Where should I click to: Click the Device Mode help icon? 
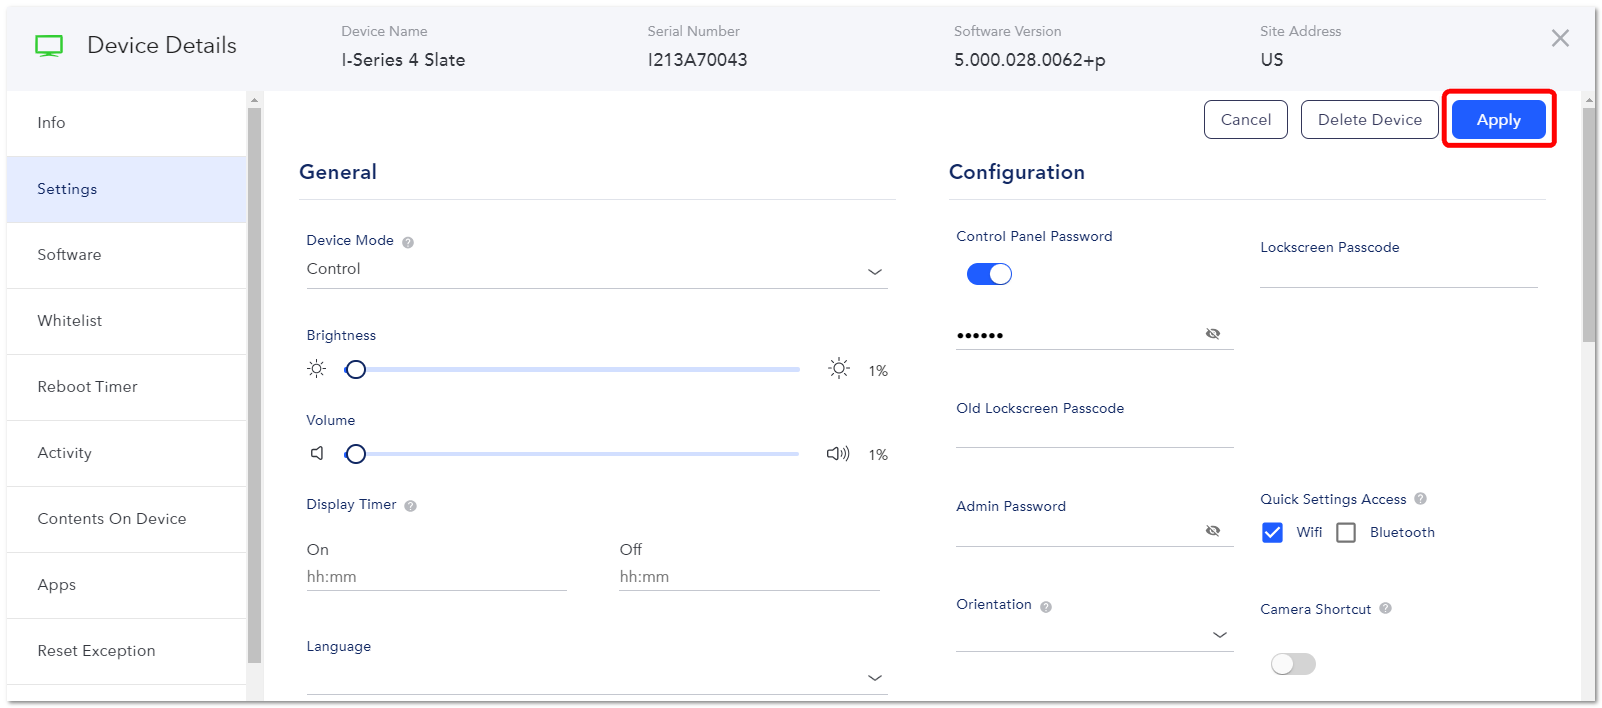click(x=408, y=242)
